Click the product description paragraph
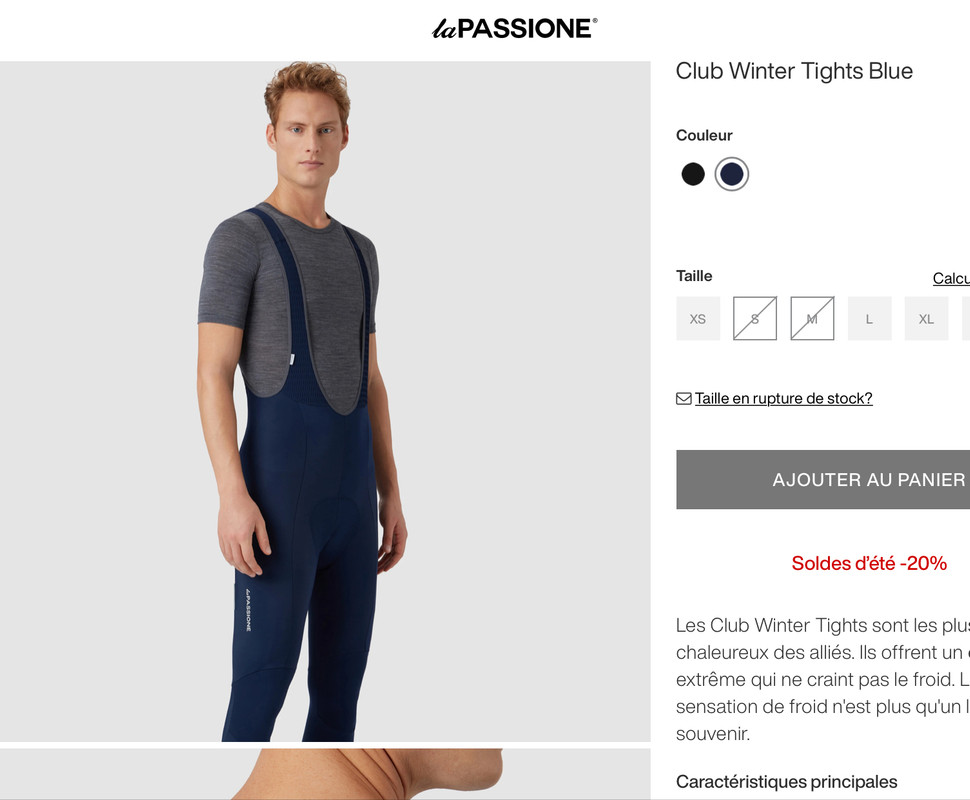This screenshot has height=800, width=970. 823,679
